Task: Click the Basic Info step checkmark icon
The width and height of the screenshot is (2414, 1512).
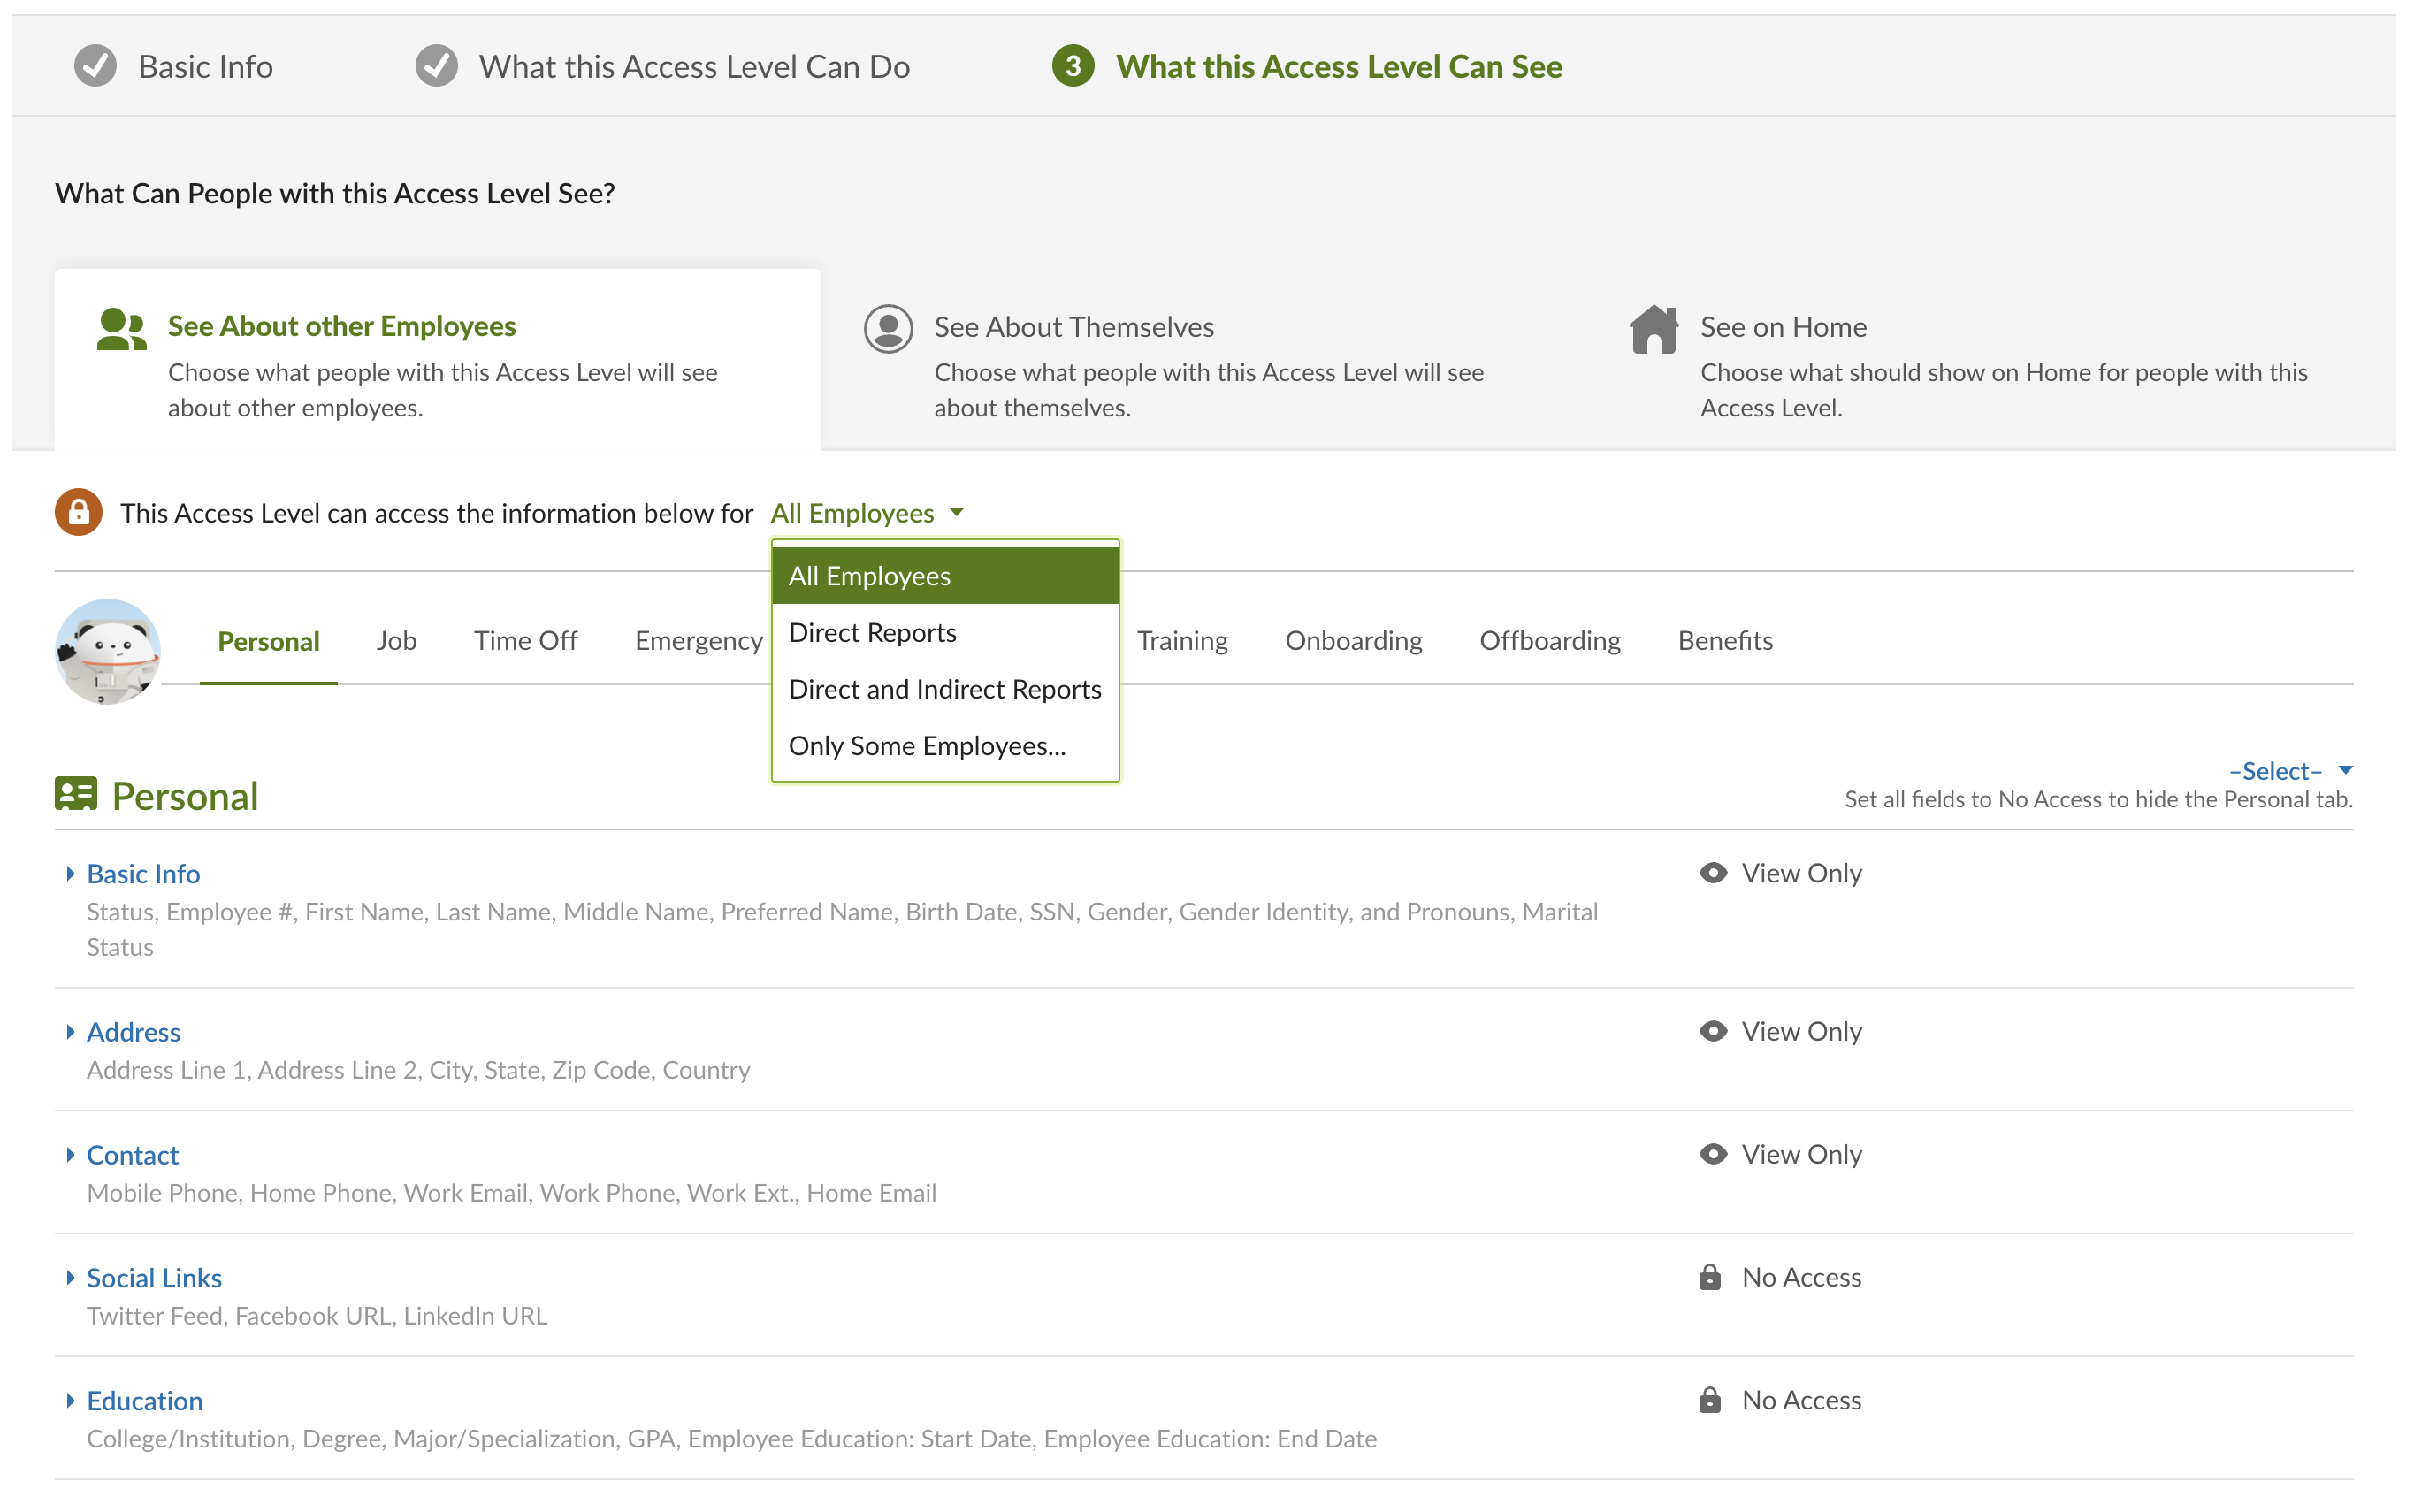Action: point(95,66)
